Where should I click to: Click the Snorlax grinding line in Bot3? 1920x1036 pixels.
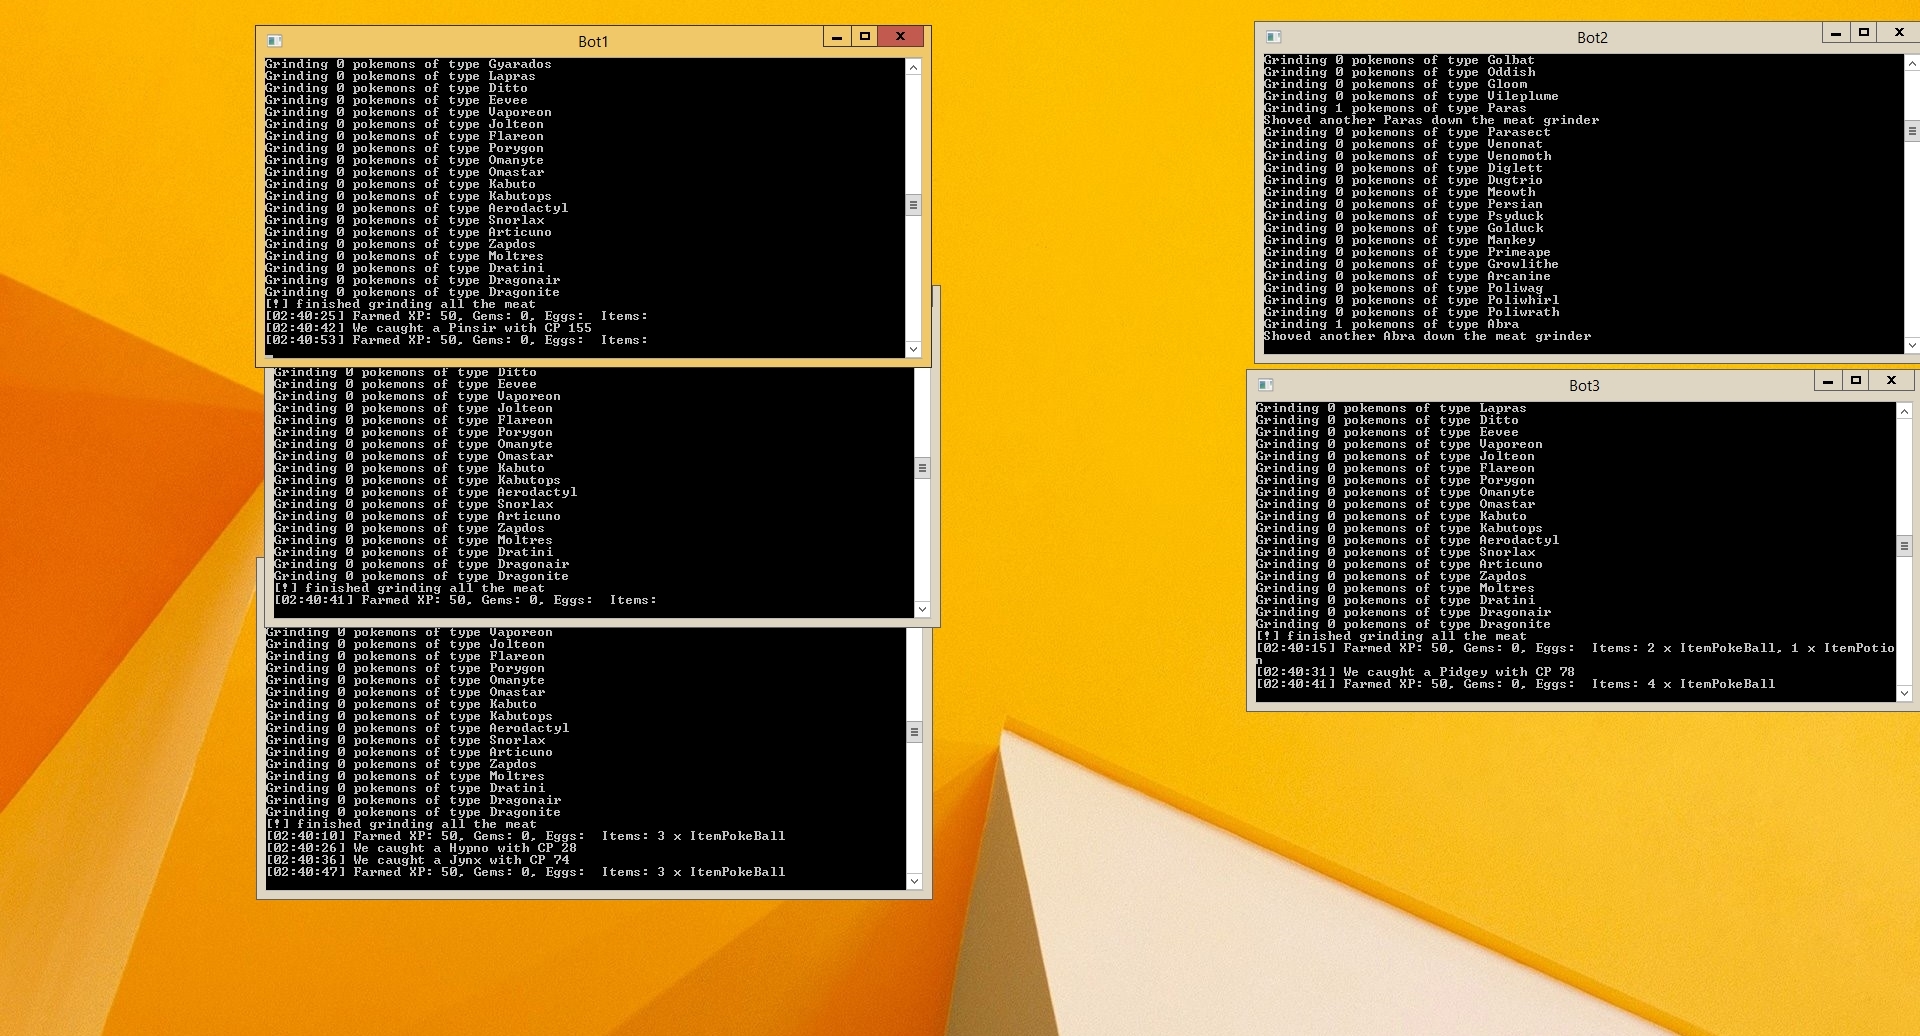coord(1395,552)
